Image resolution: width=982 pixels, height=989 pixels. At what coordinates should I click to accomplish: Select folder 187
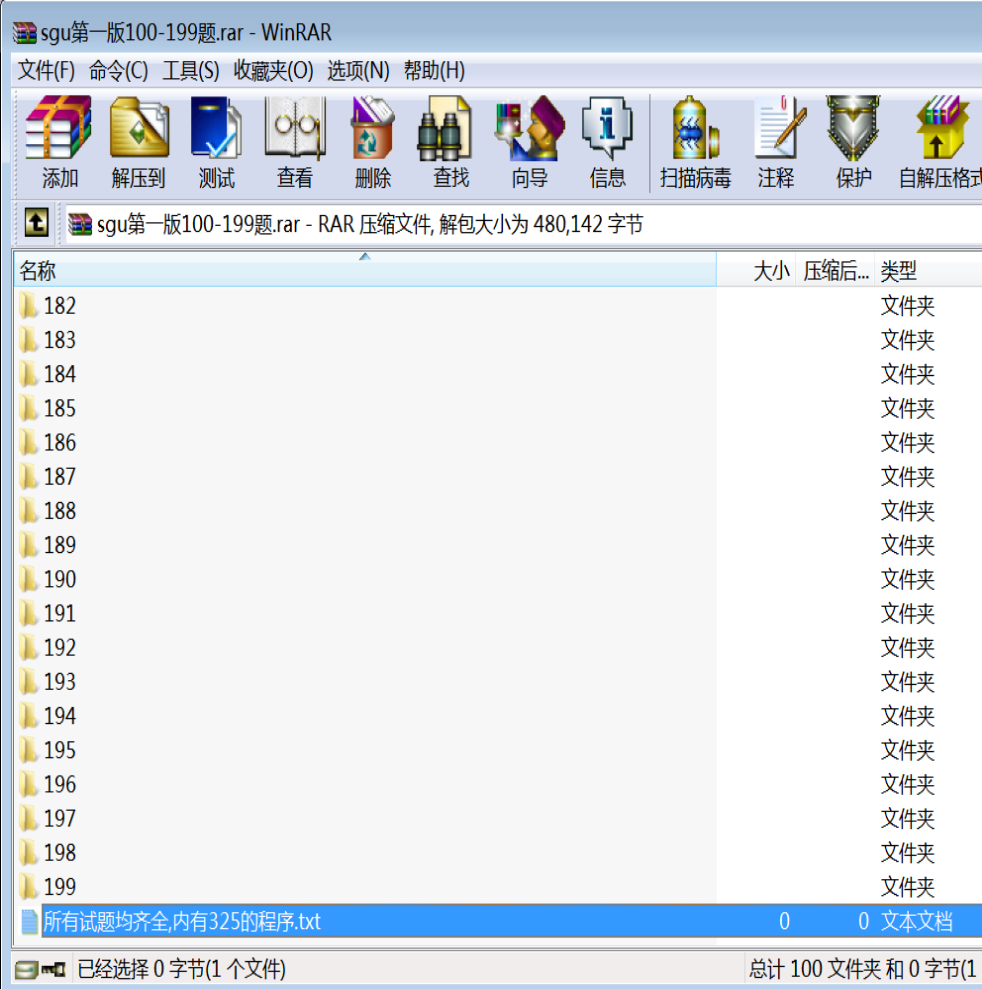click(x=60, y=477)
